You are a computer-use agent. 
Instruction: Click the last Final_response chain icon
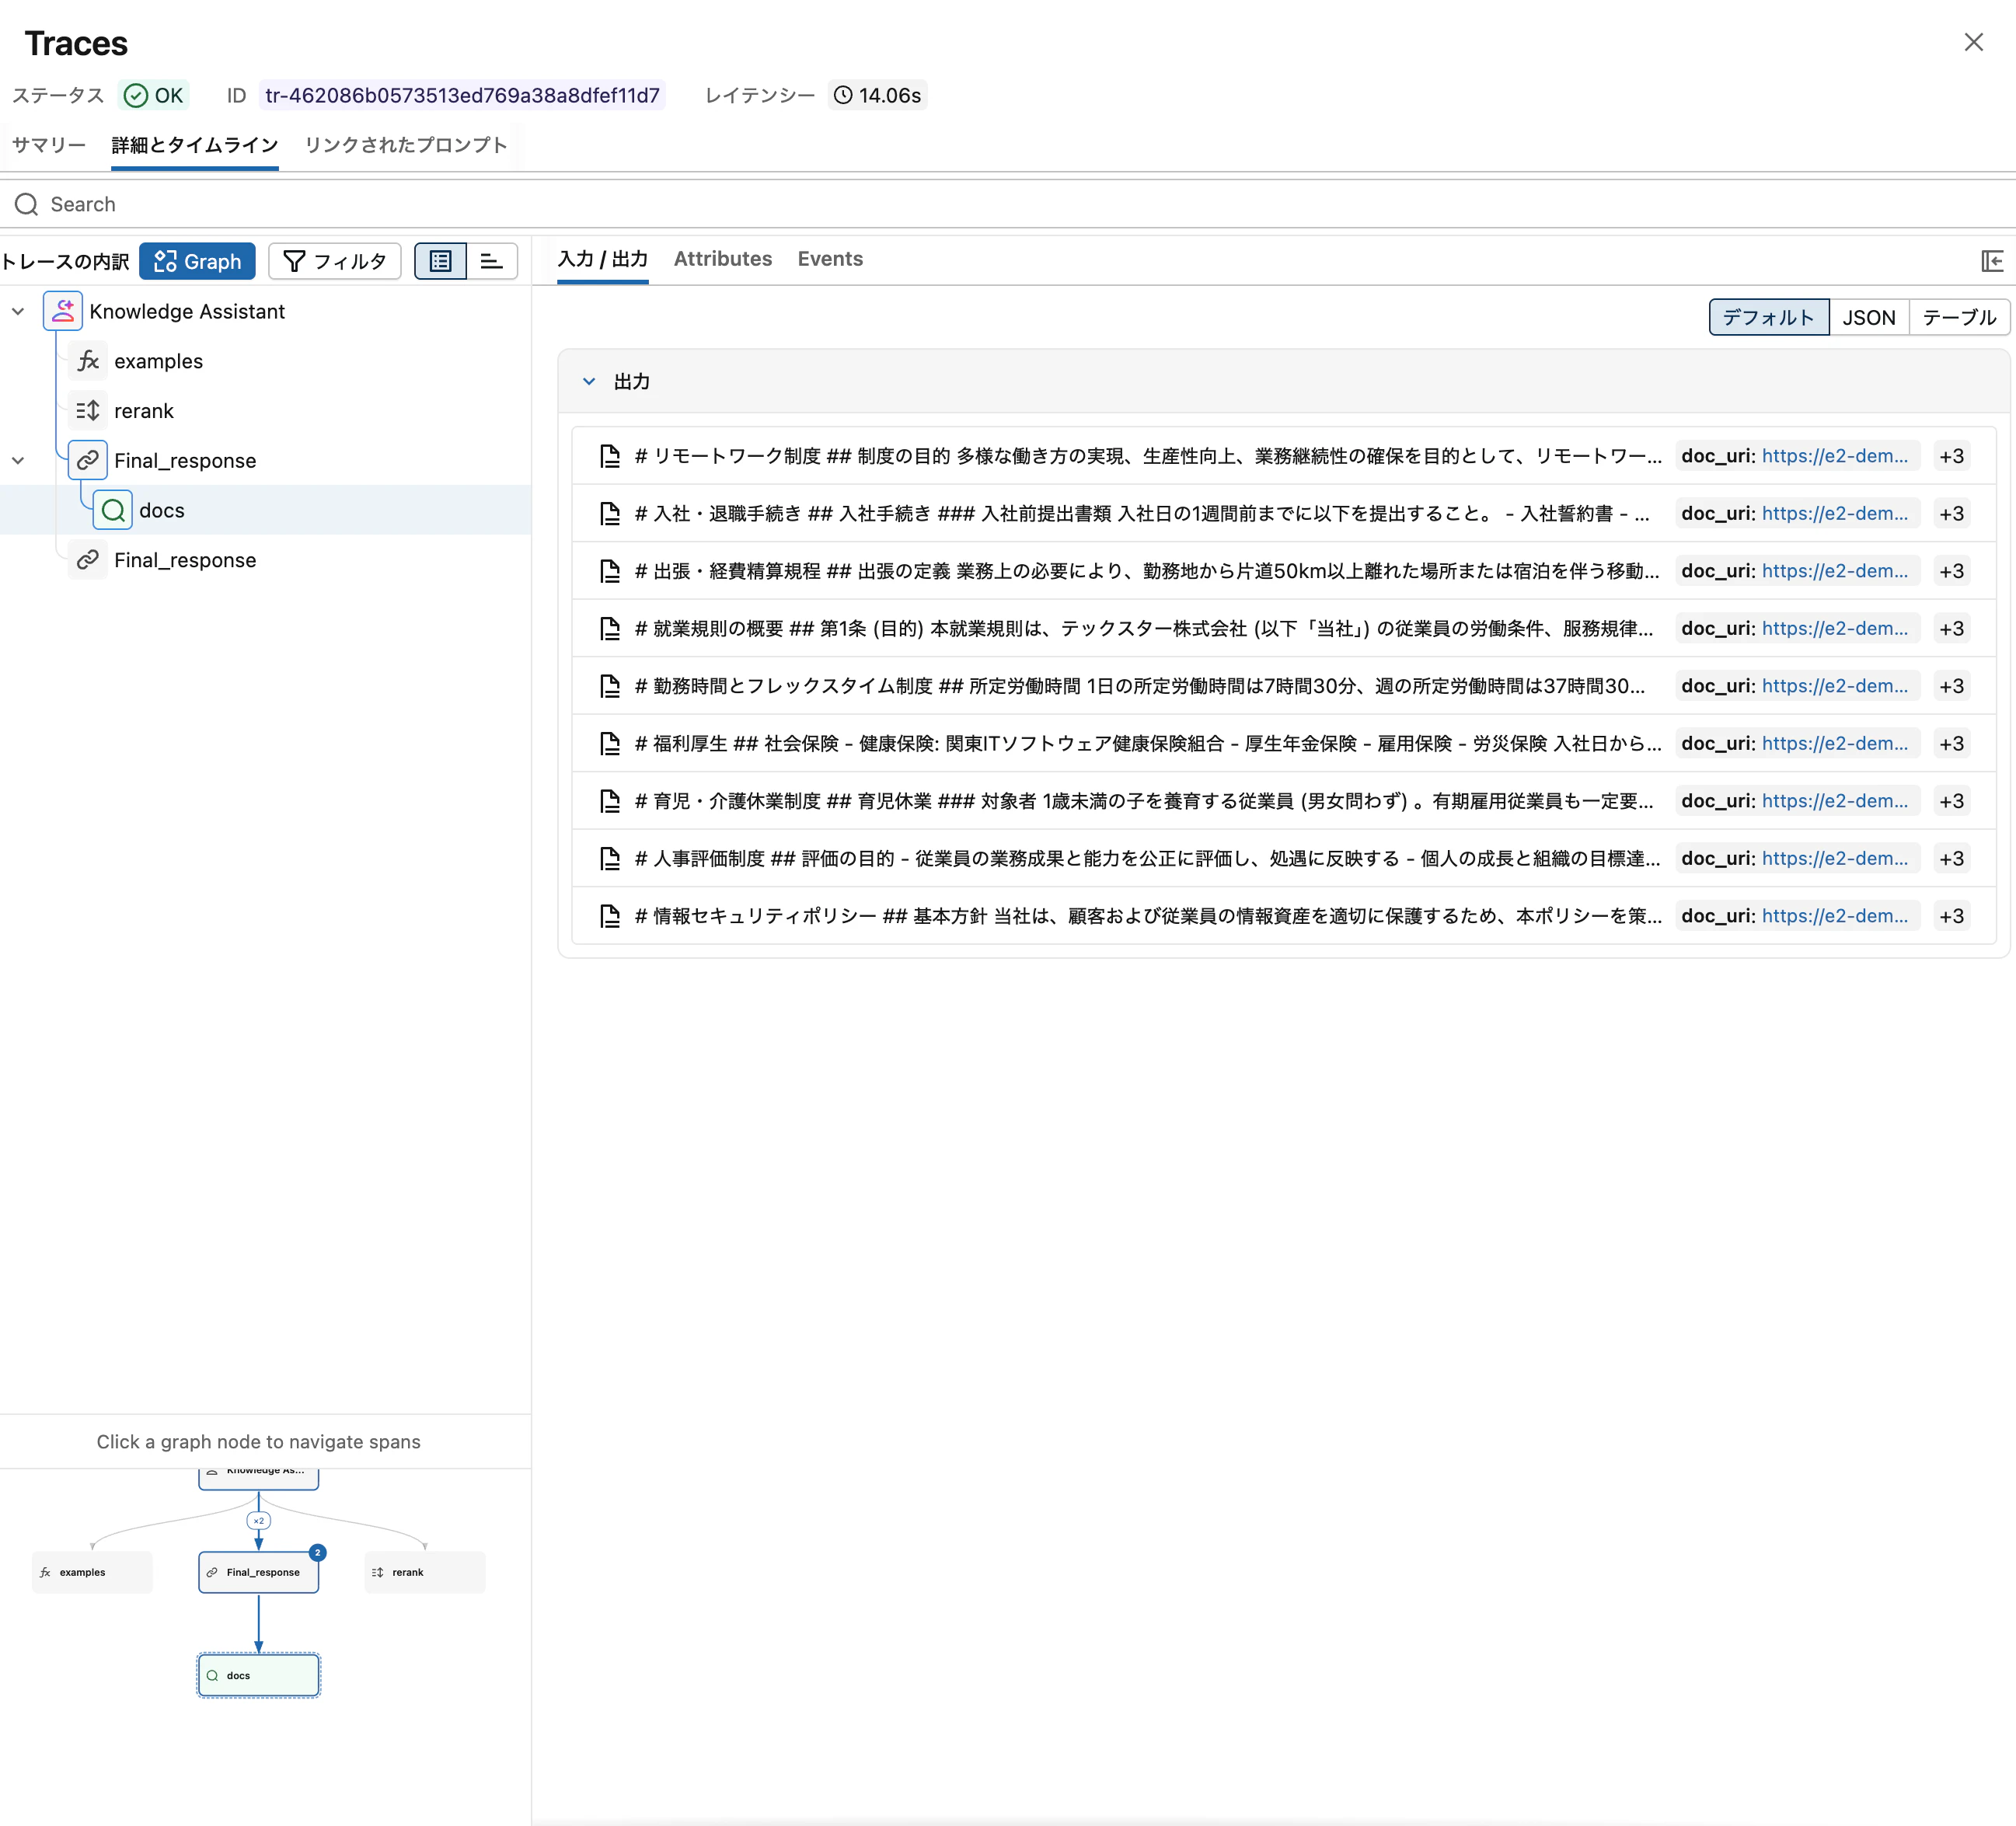[x=88, y=560]
